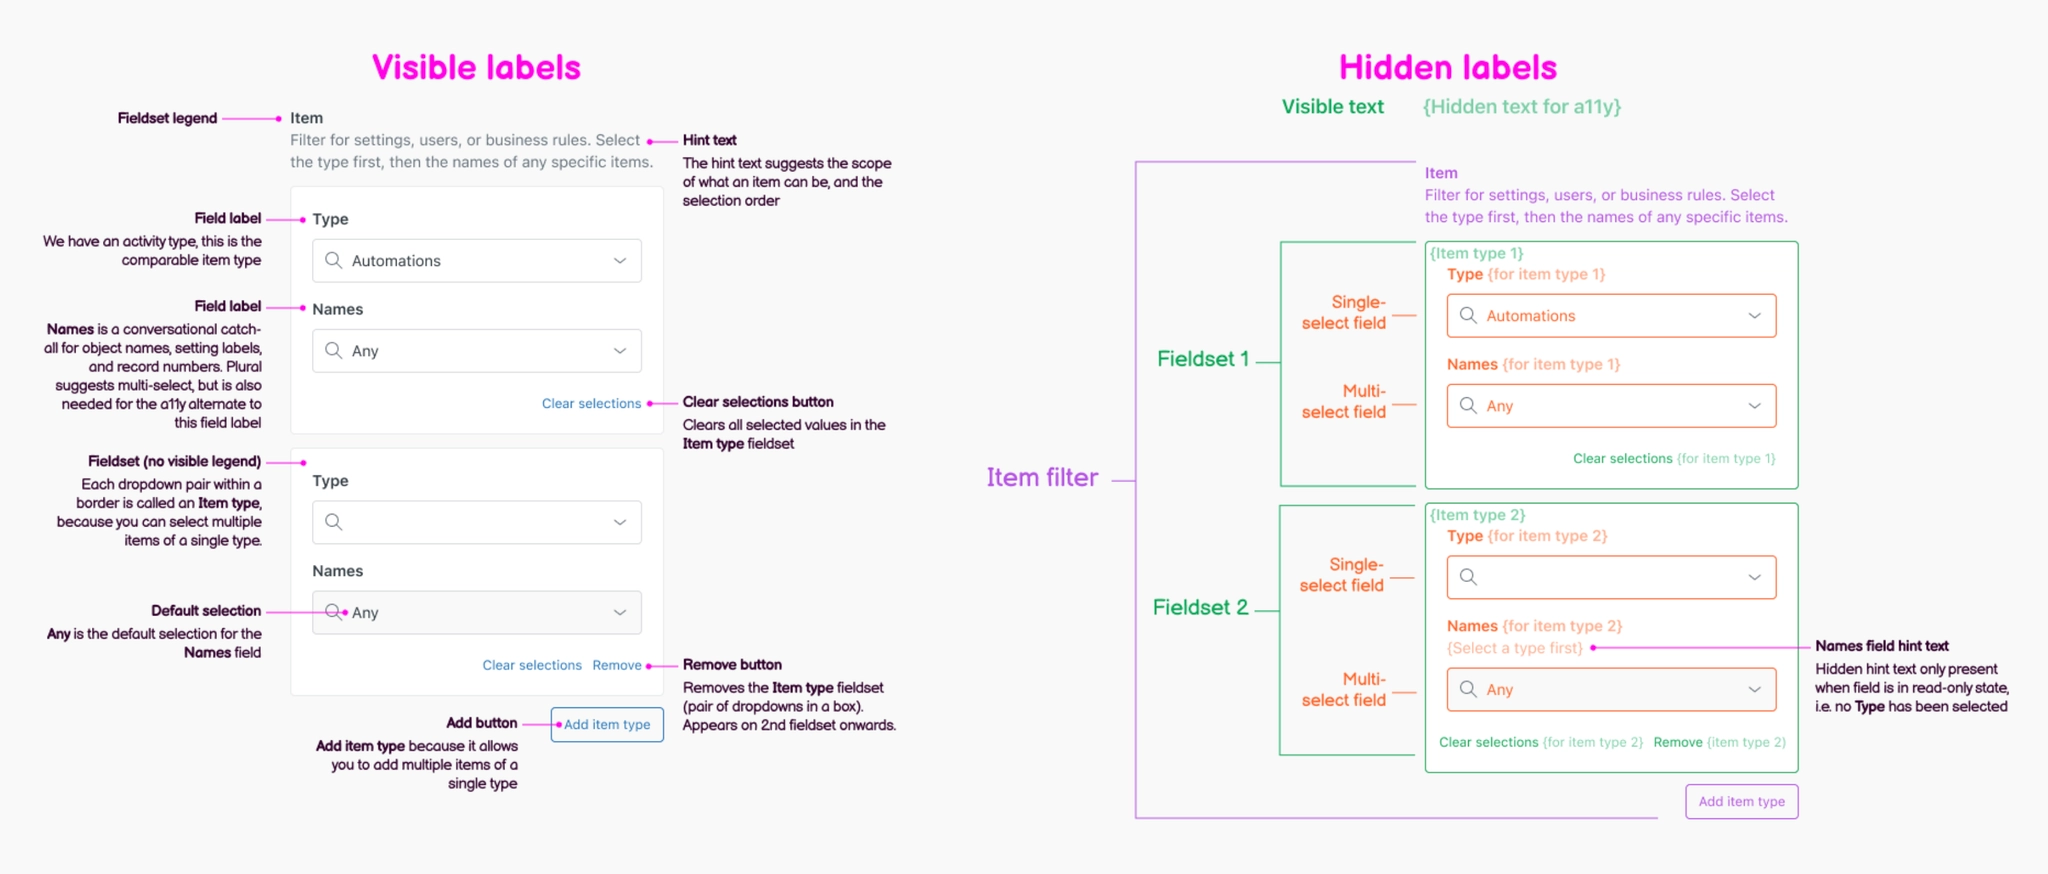Click the Remove link in the second fieldset

tap(617, 665)
